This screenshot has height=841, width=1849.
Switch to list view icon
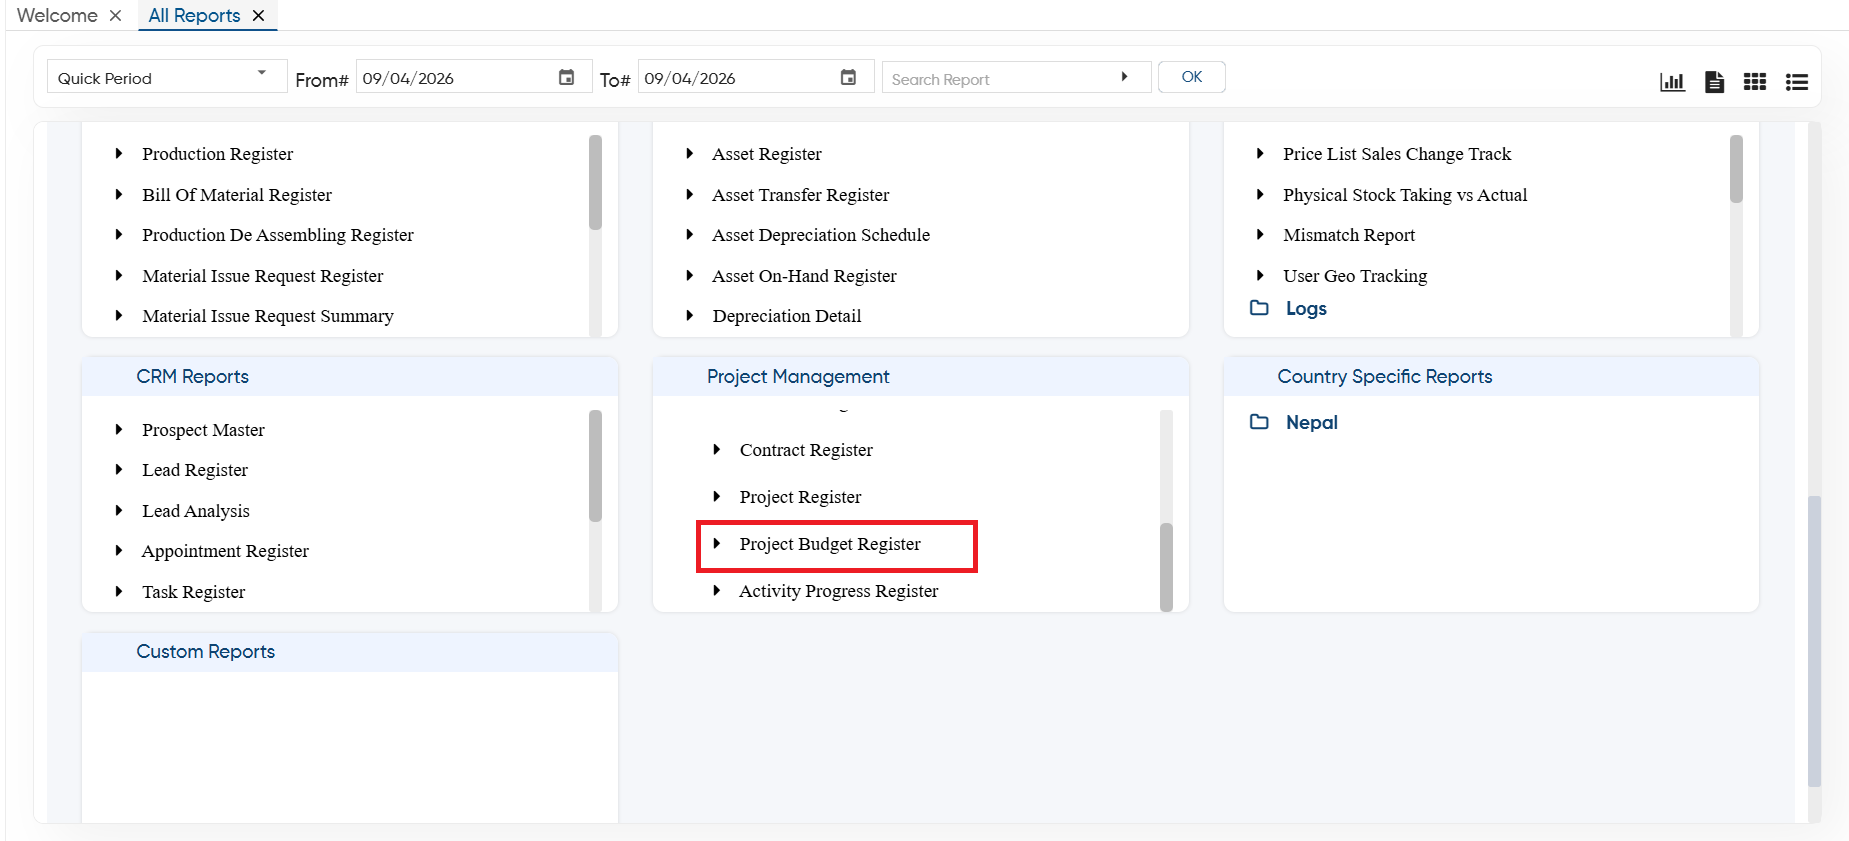[1797, 82]
